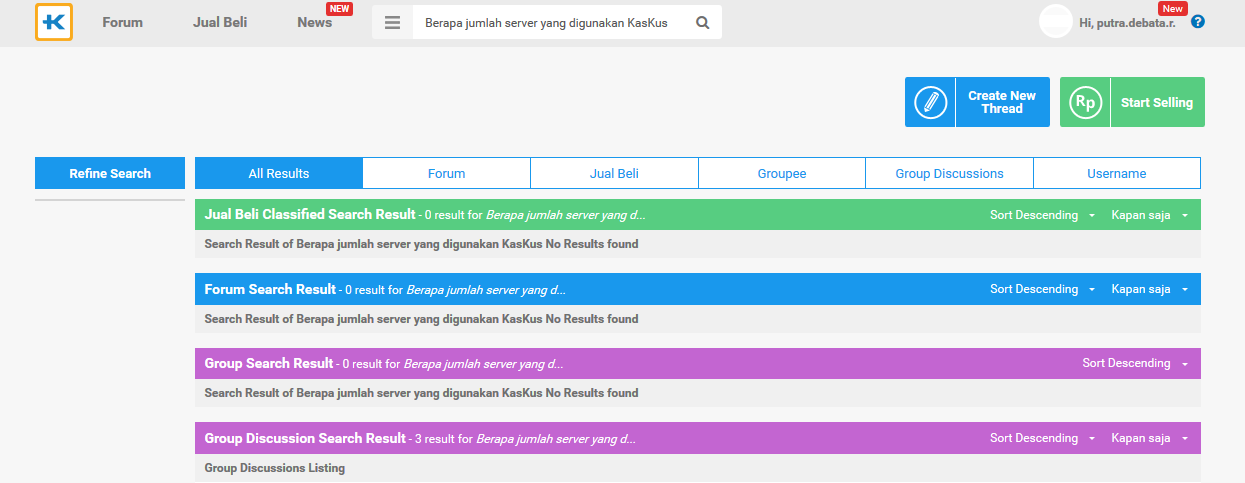1245x483 pixels.
Task: Click Group Discussions Listing text
Action: point(275,468)
